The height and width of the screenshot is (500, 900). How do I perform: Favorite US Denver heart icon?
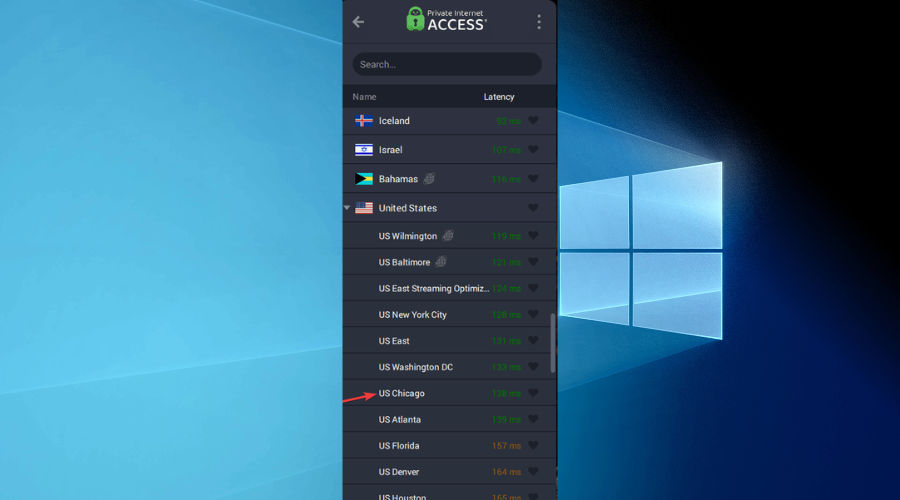pos(533,472)
